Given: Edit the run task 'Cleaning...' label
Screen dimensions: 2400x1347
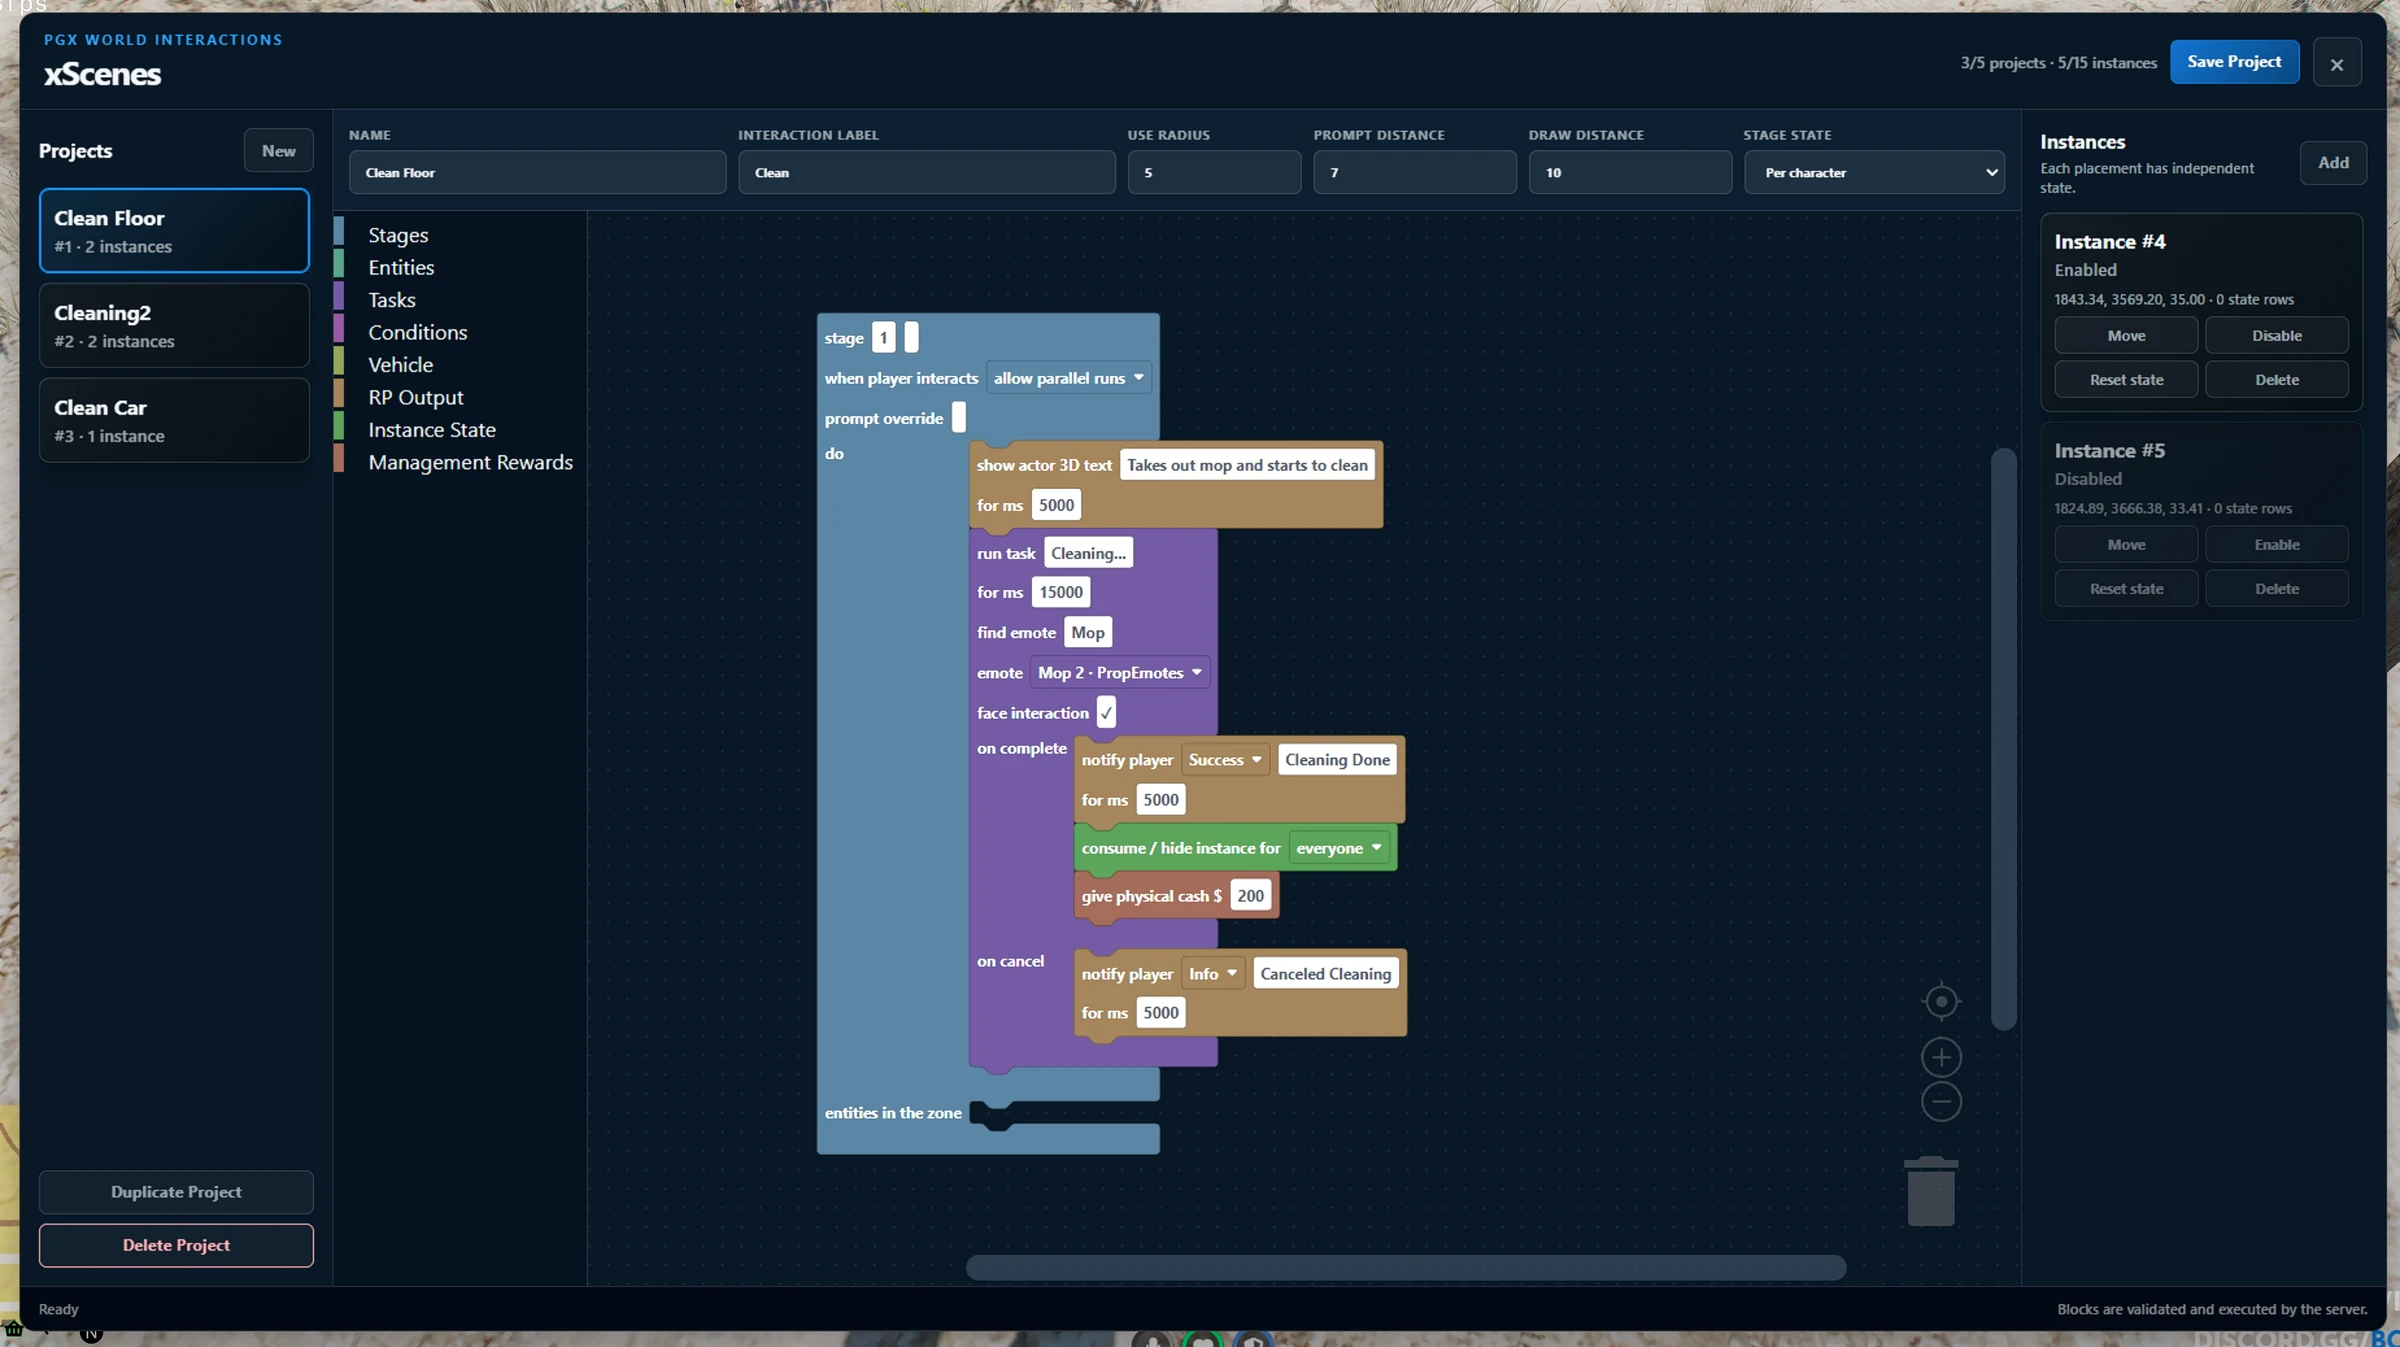Looking at the screenshot, I should [1088, 553].
